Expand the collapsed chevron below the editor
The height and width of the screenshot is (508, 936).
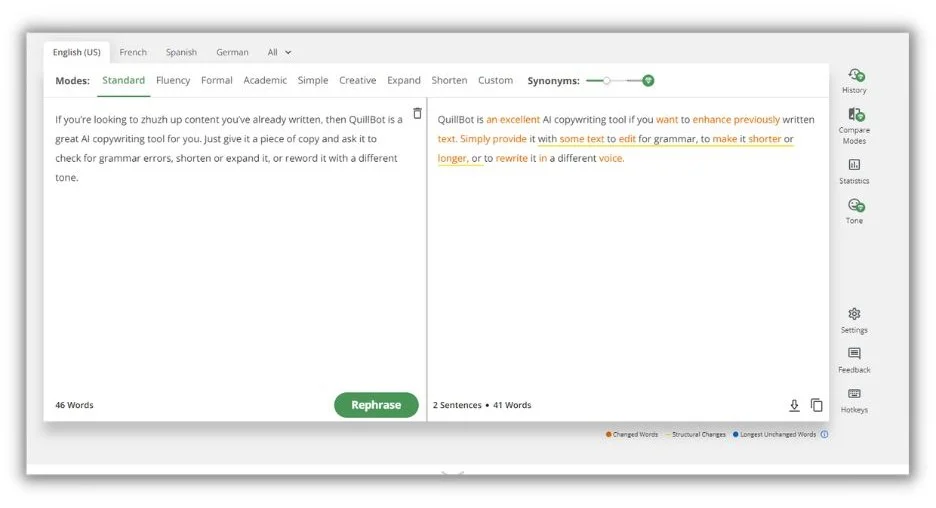click(x=452, y=474)
